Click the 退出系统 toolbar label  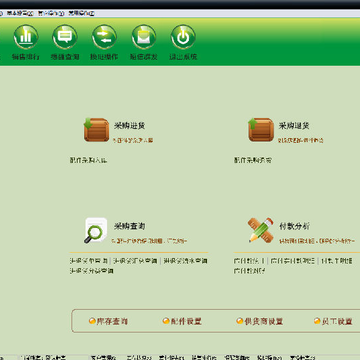(x=183, y=57)
